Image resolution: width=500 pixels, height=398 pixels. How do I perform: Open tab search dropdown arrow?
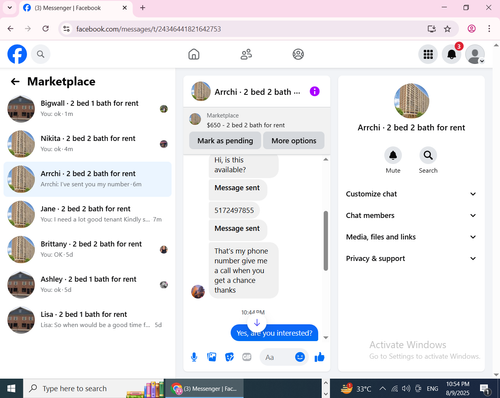[10, 7]
